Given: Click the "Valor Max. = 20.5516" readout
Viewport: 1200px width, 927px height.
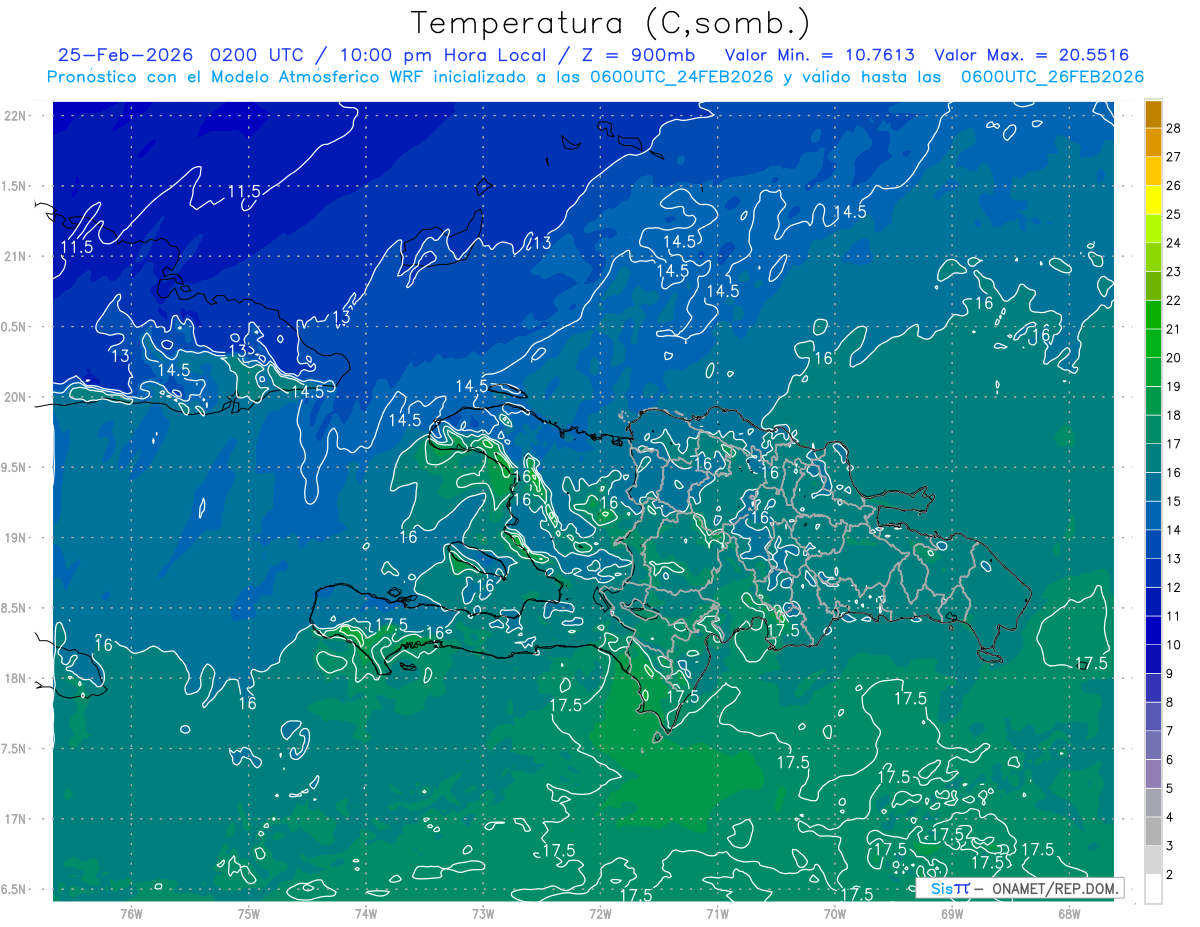Looking at the screenshot, I should pyautogui.click(x=1031, y=55).
